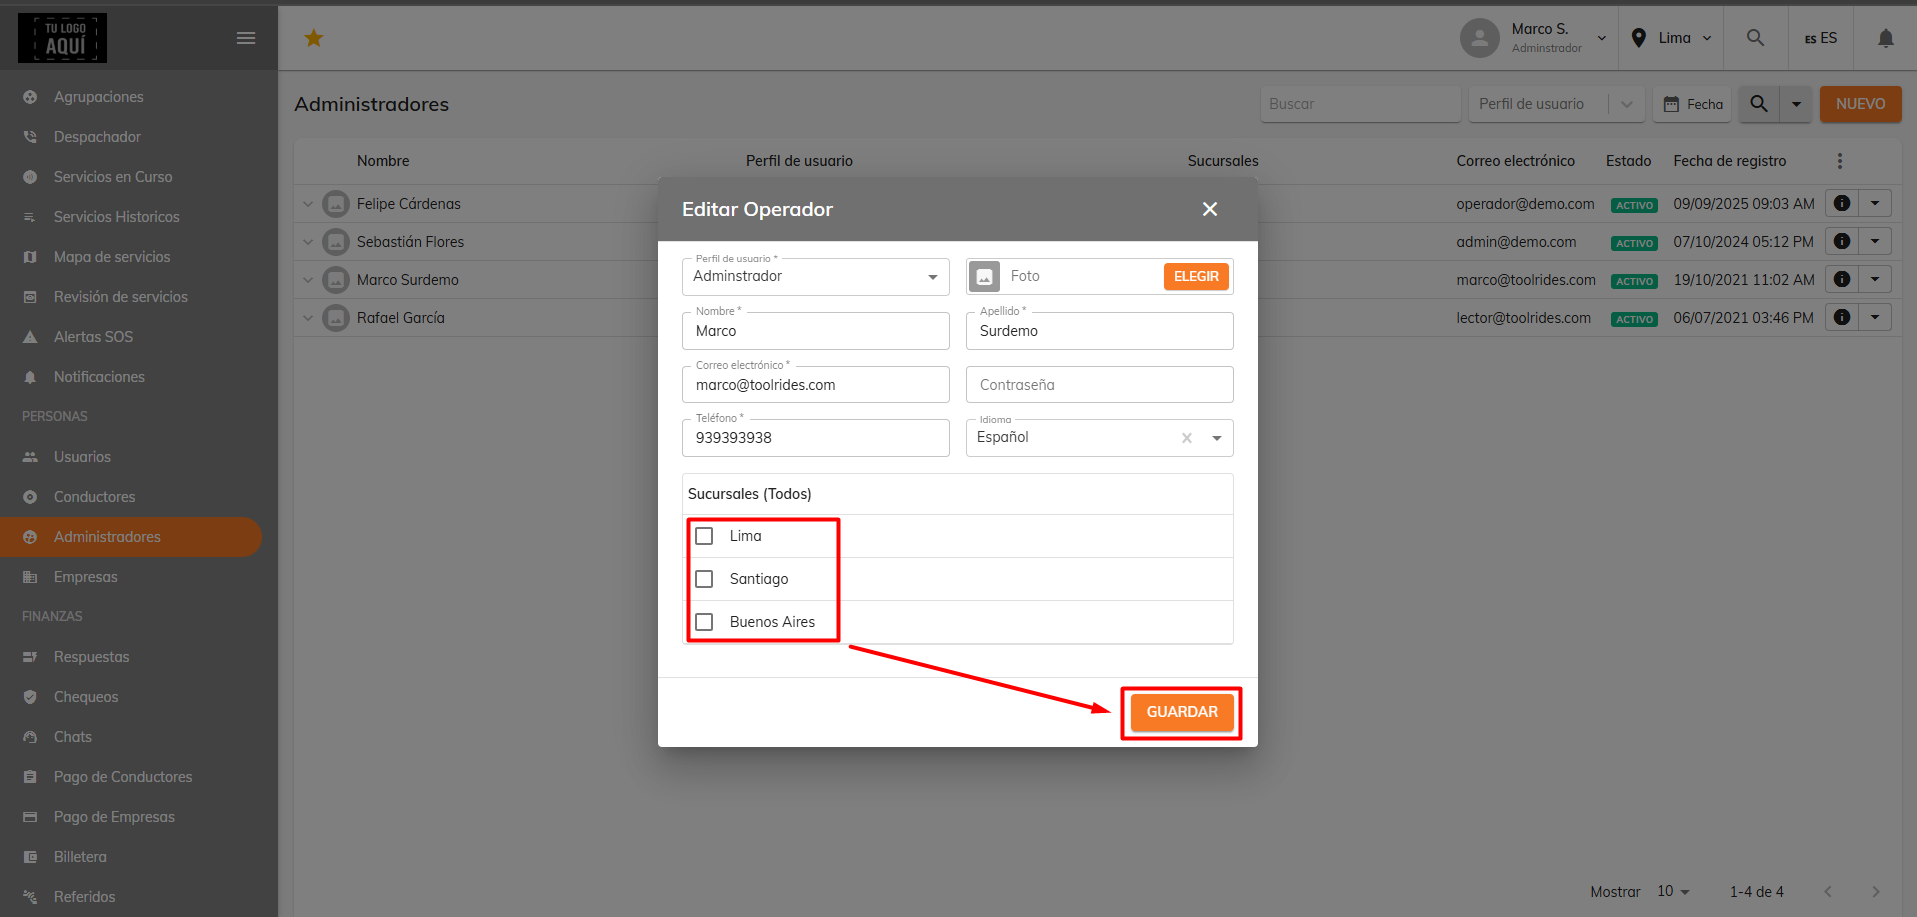1917x917 pixels.
Task: Click operador@demo.com email cell
Action: tap(1525, 204)
